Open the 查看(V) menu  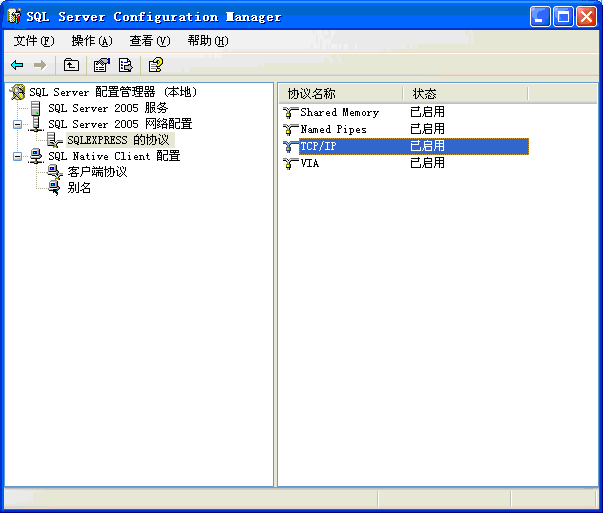(150, 41)
